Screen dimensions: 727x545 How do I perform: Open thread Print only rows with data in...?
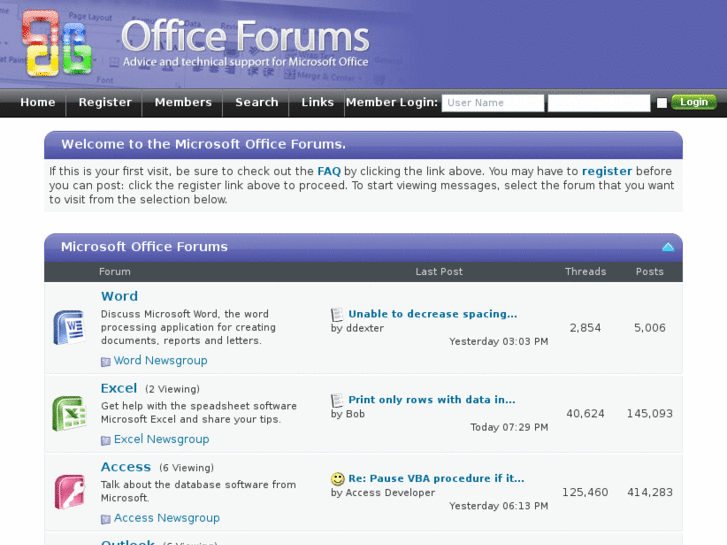[432, 400]
